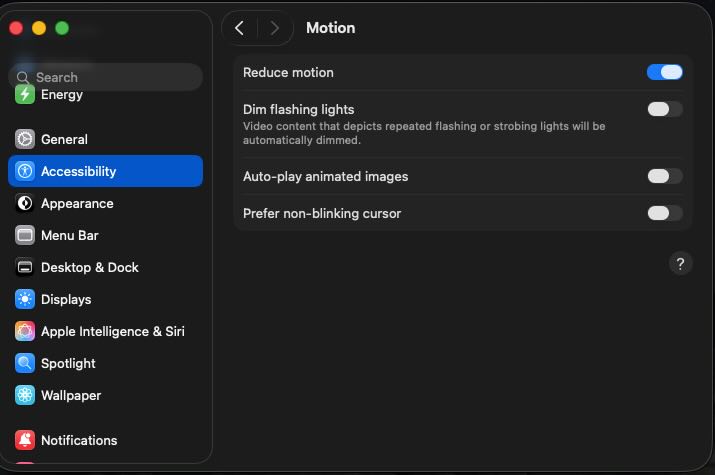The image size is (715, 475).
Task: Click the Prefer non-blinking cursor label
Action: [322, 213]
